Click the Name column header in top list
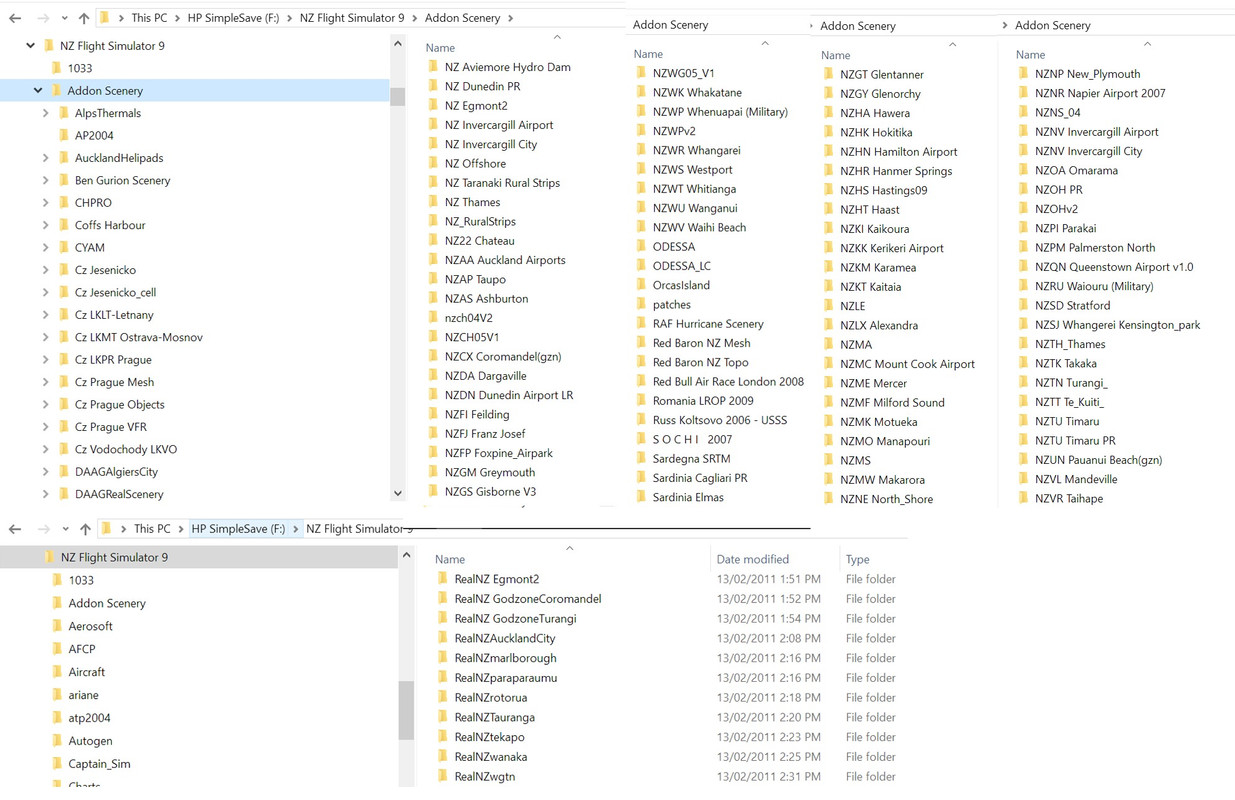 [440, 48]
